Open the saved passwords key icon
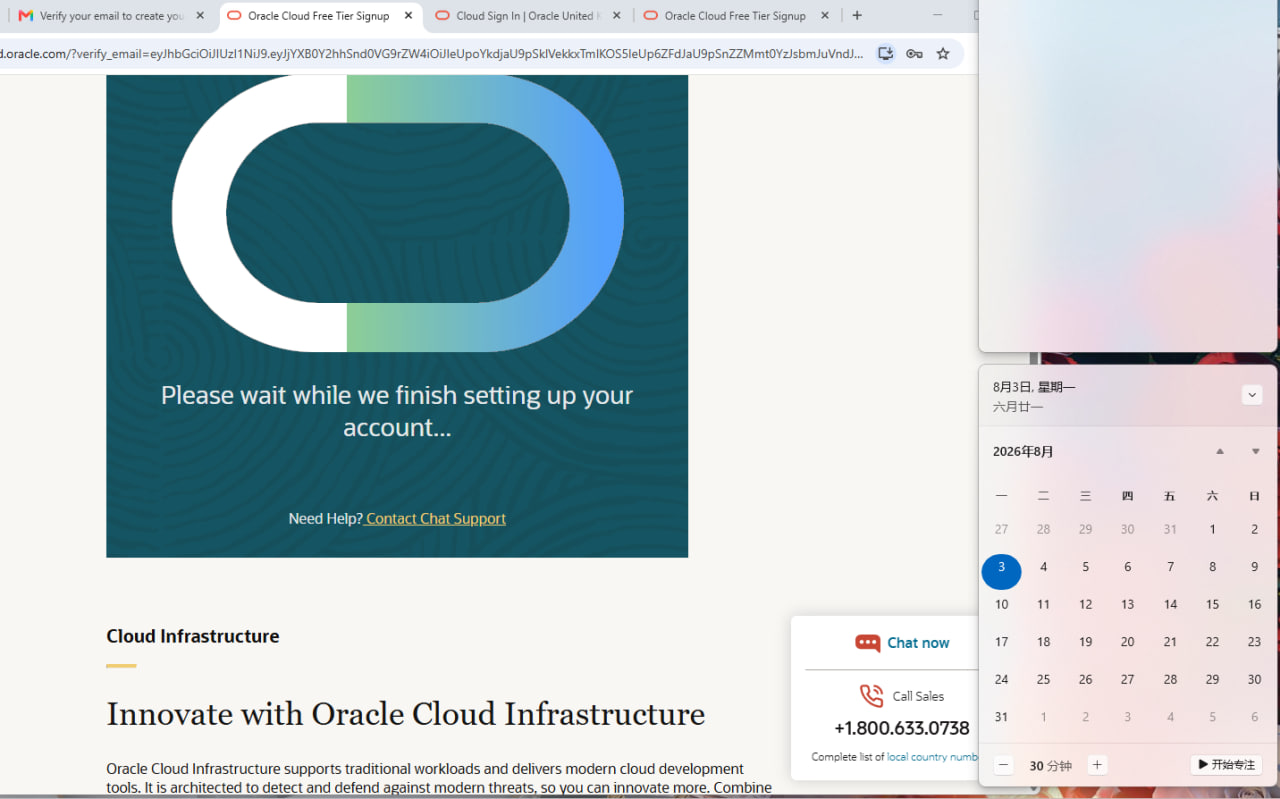The height and width of the screenshot is (799, 1280). click(x=914, y=54)
